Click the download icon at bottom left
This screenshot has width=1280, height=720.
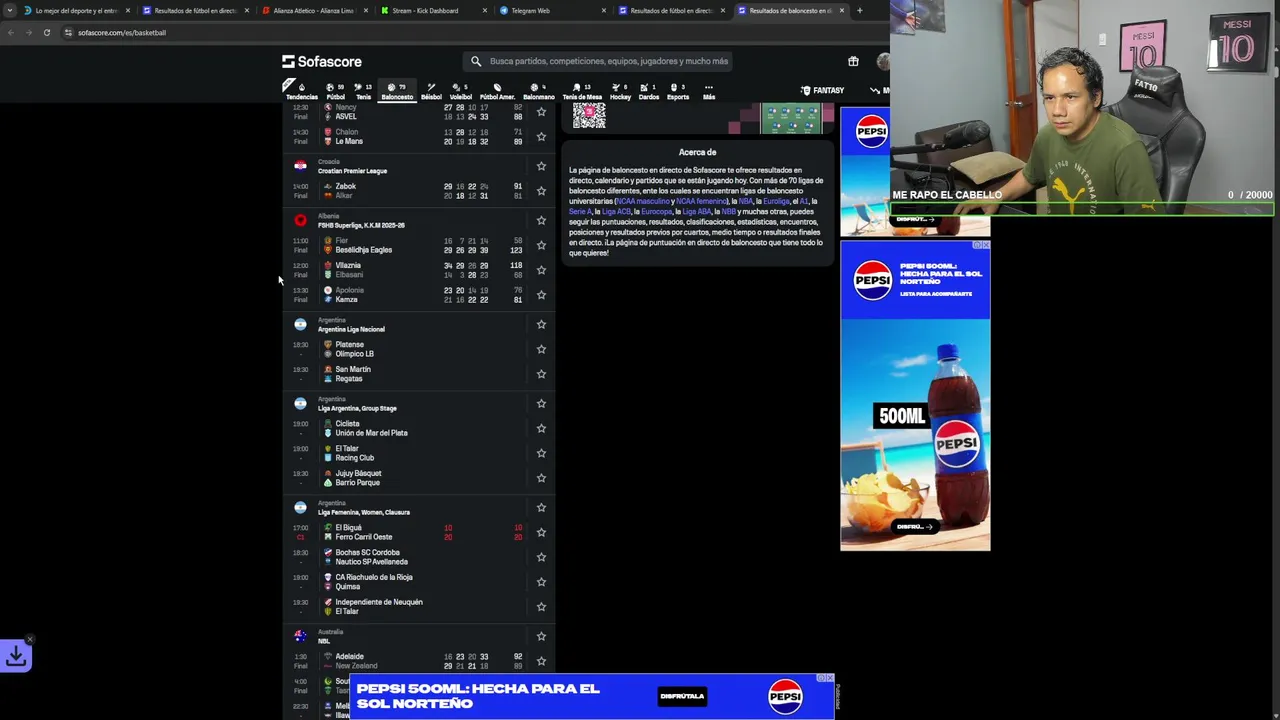click(x=16, y=656)
